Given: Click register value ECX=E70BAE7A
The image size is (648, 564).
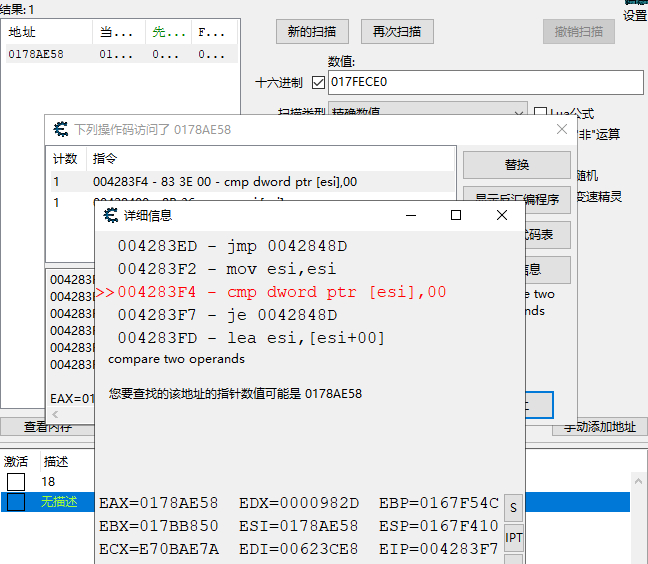Looking at the screenshot, I should (x=159, y=549).
